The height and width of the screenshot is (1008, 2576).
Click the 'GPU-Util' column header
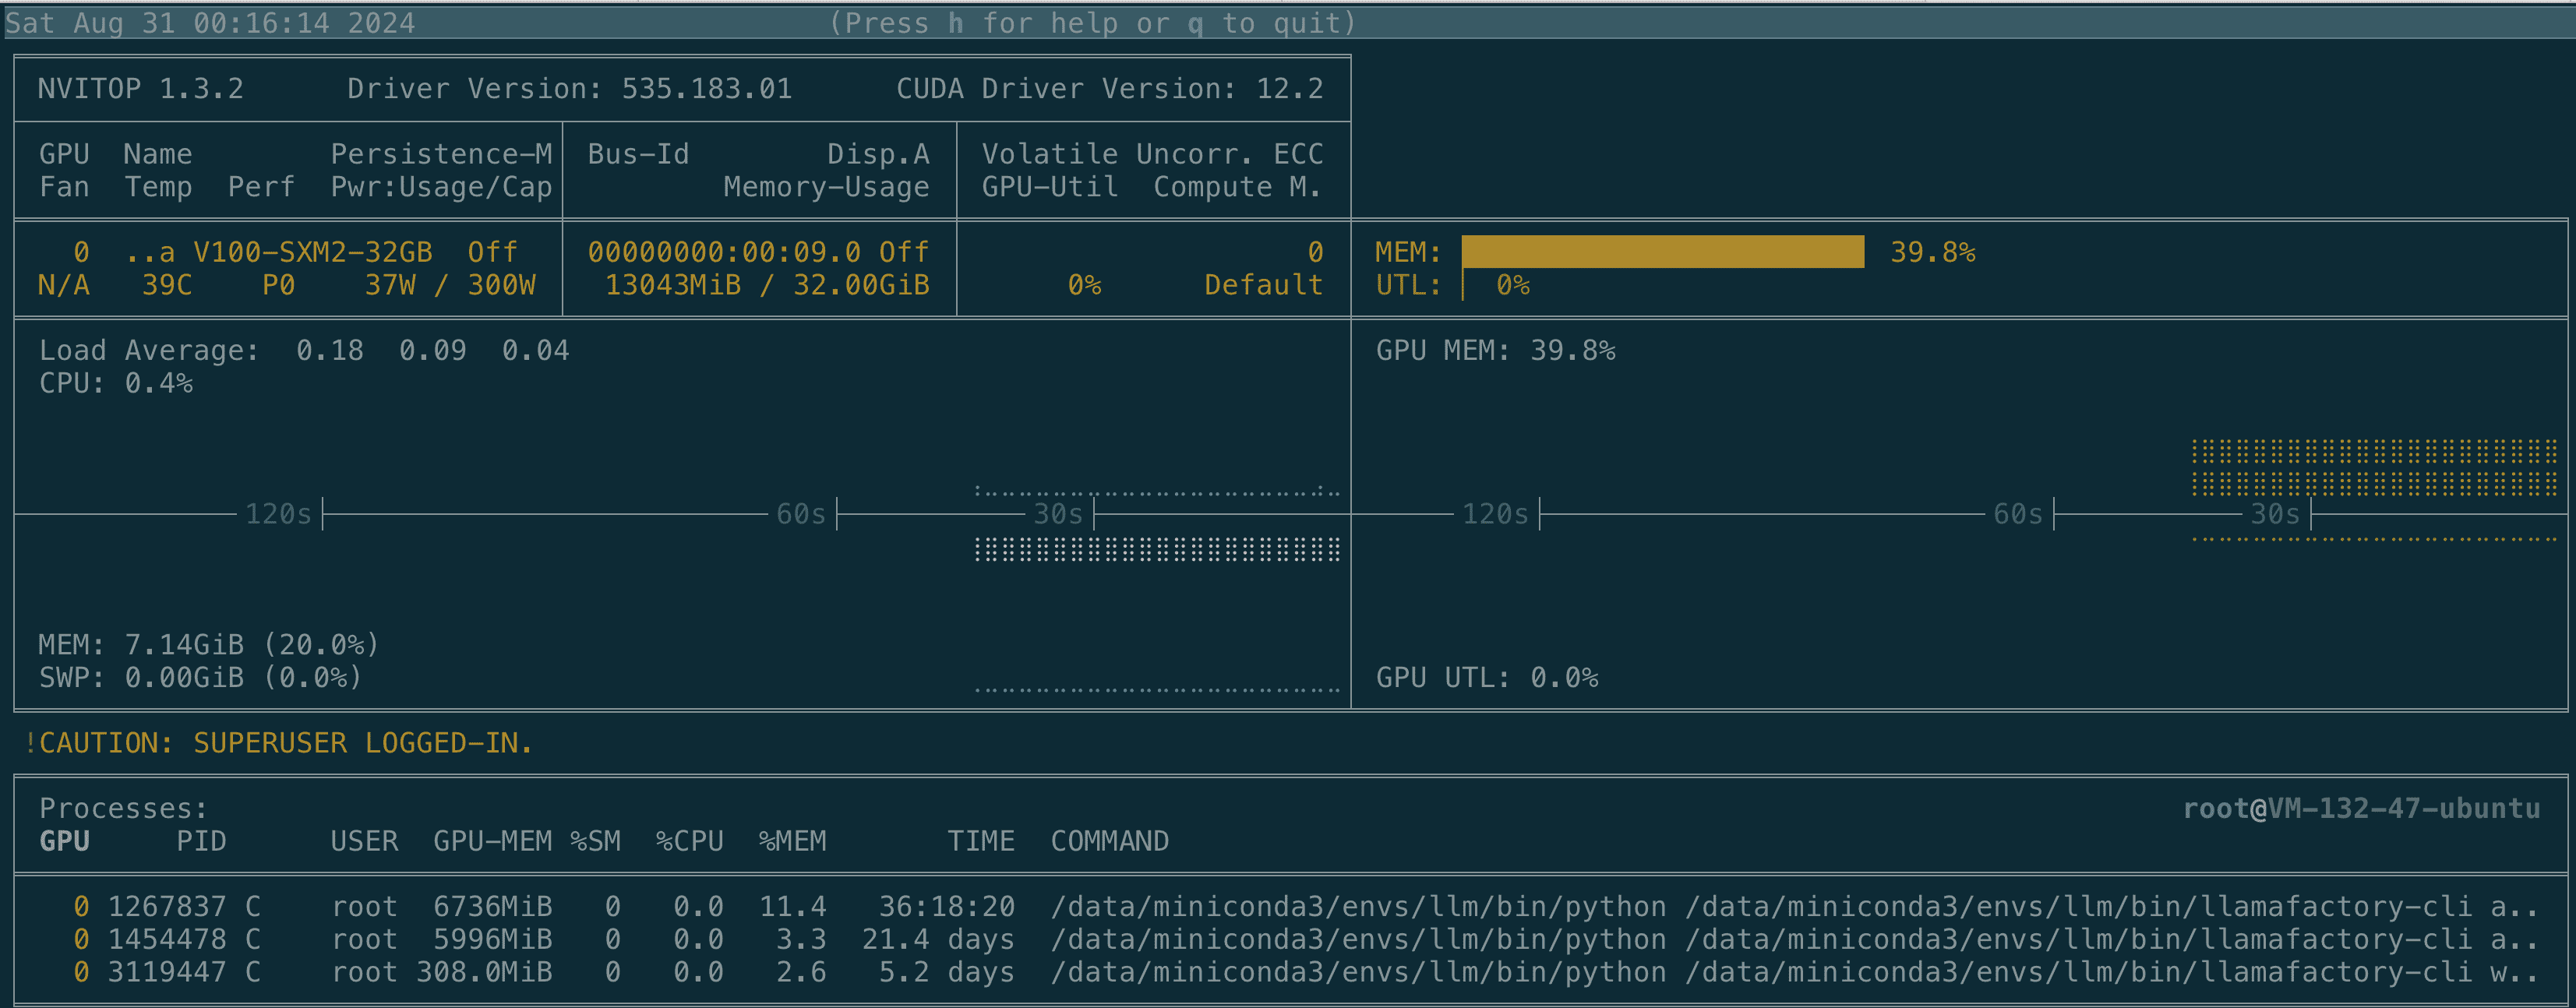coord(1049,187)
